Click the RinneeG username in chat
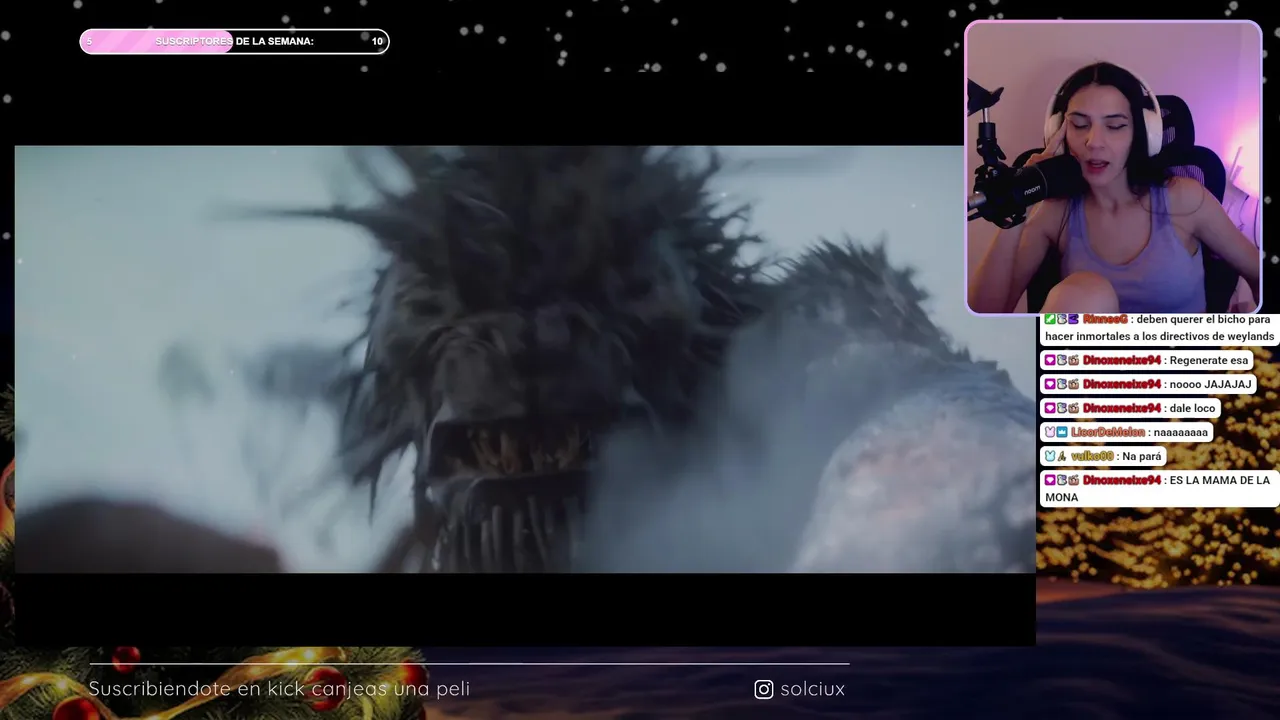Screen dimensions: 1280x720 coord(1105,319)
